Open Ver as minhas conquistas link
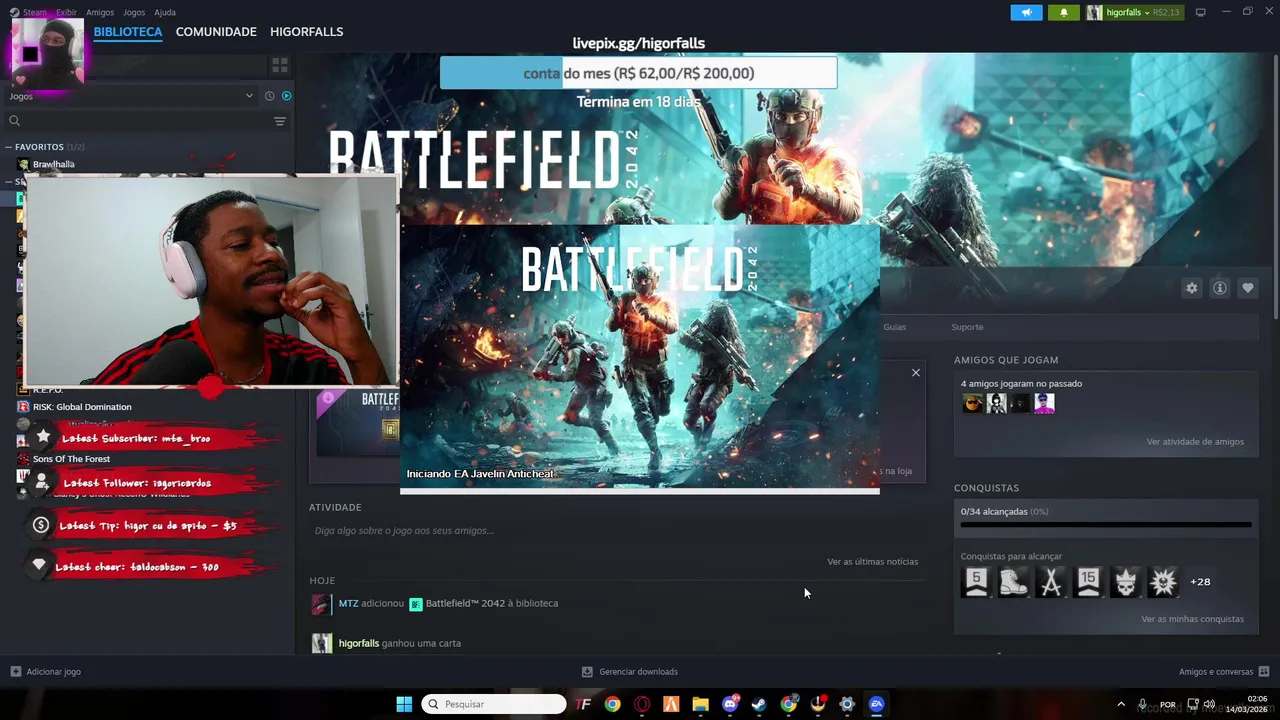 1192,619
